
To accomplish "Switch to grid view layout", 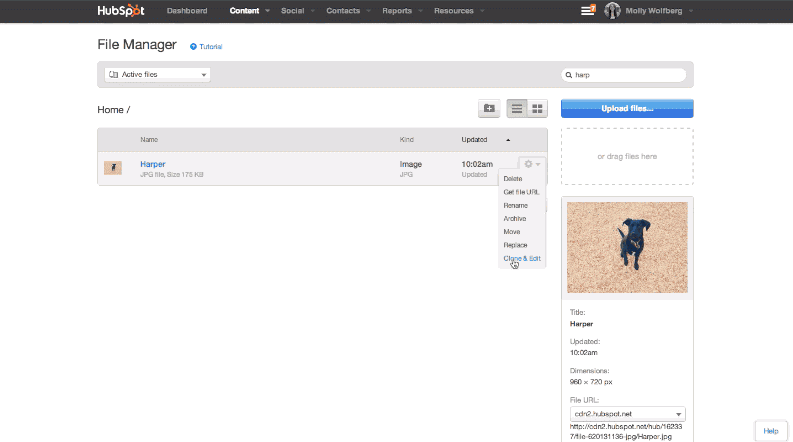I will (537, 108).
